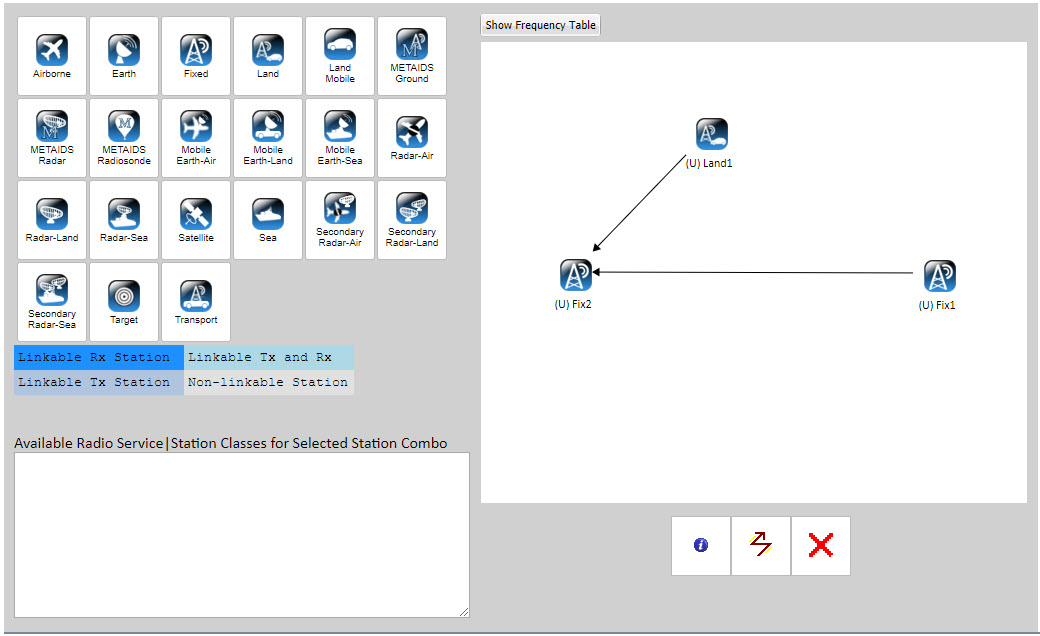
Task: Click the lightning link tool below the canvas
Action: (760, 545)
